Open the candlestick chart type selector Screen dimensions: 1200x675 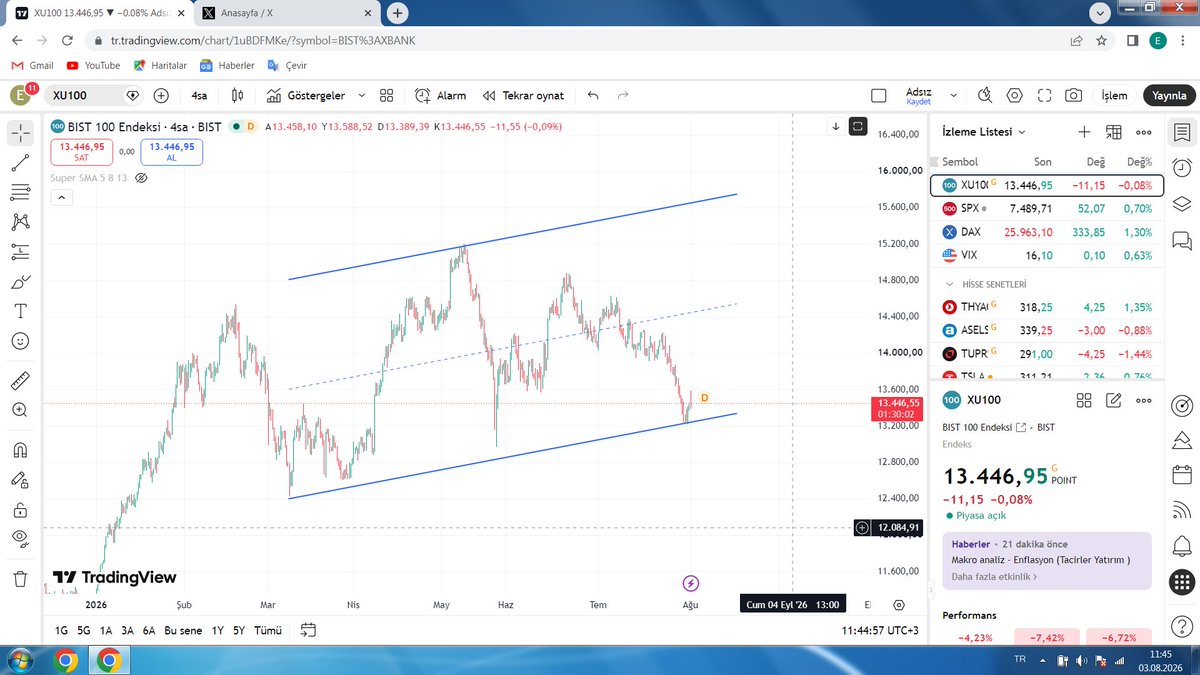pos(237,95)
